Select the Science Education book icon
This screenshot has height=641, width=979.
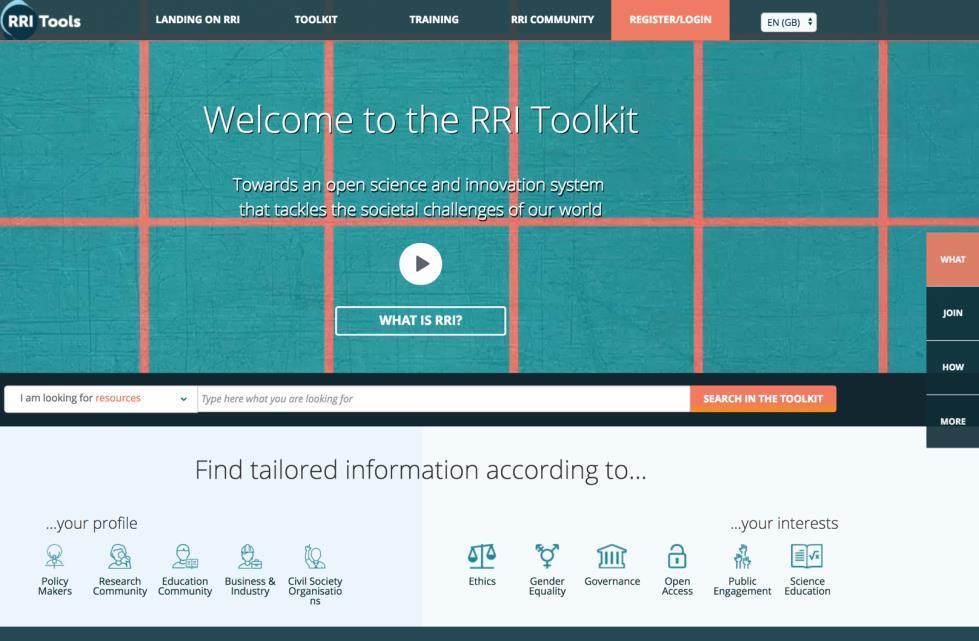pyautogui.click(x=807, y=556)
